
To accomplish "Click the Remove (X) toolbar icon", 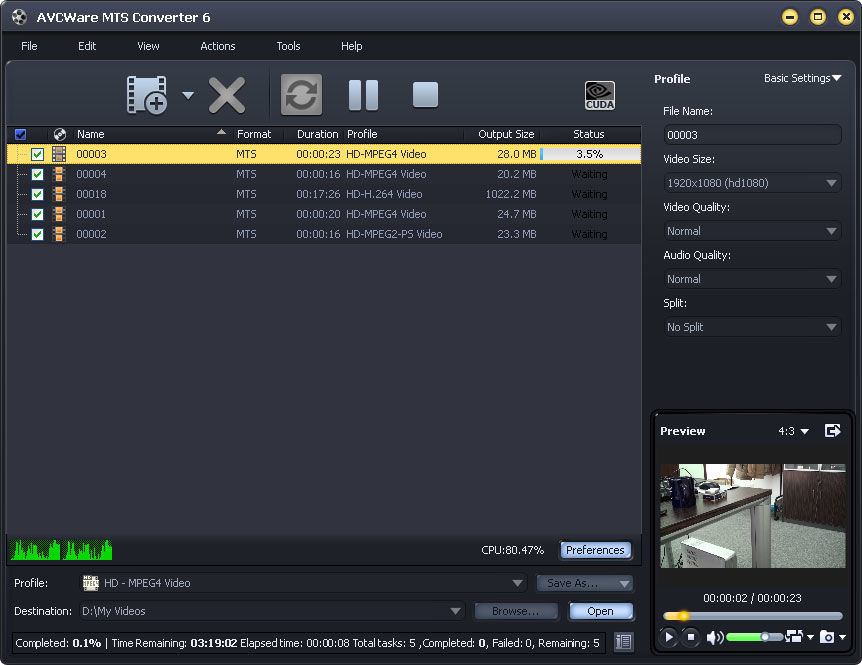I will [227, 95].
